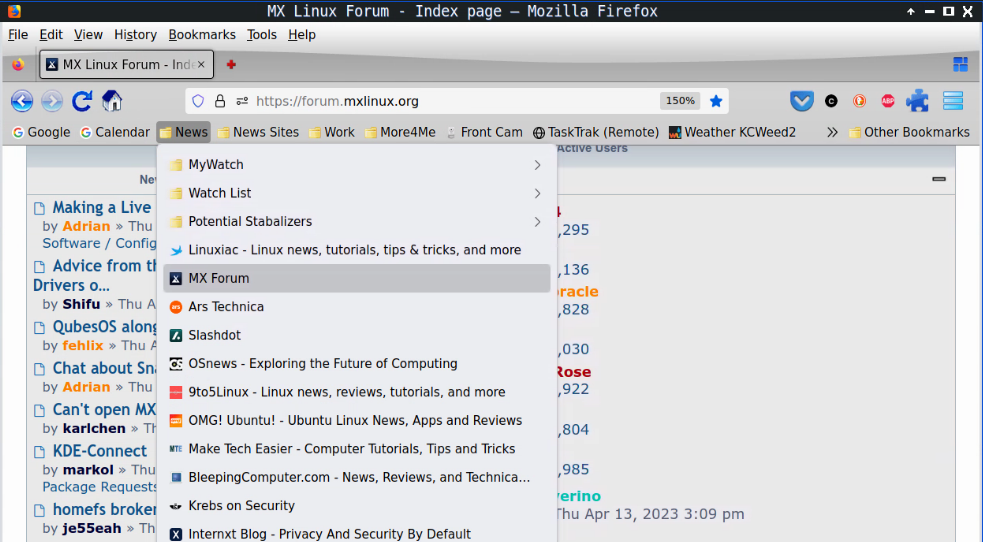
Task: Open the History menu
Action: [135, 34]
